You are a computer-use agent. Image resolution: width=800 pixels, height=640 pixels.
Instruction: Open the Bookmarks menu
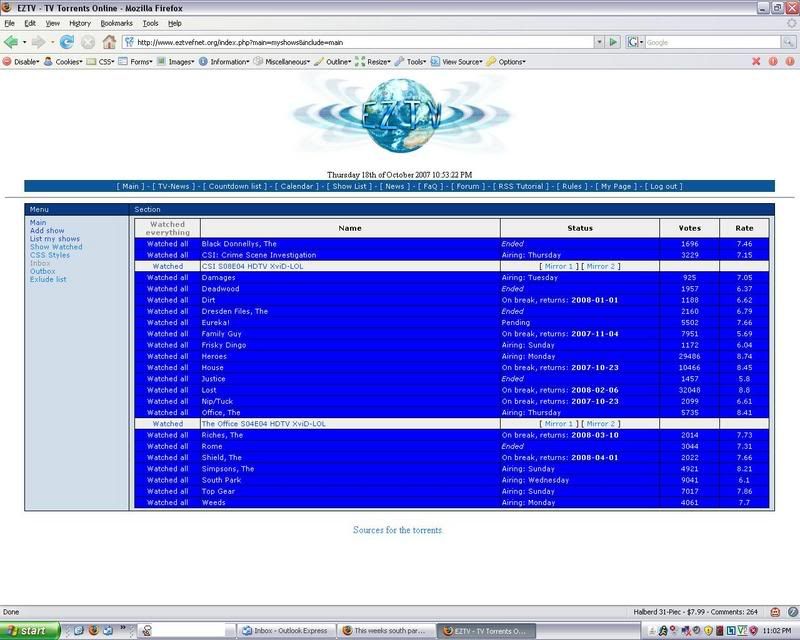click(x=116, y=23)
